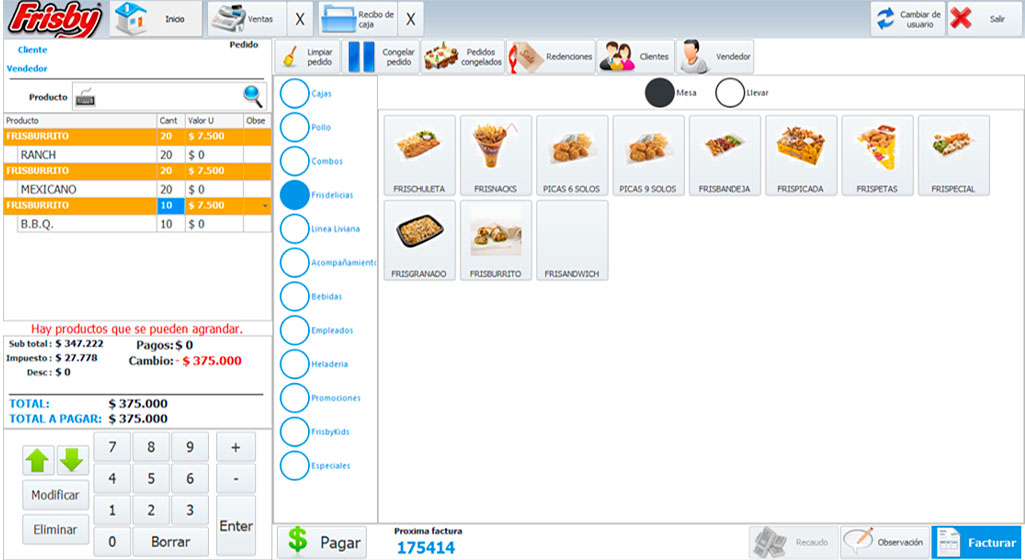
Task: Open dropdown arrow on selected FRISBURRITO row
Action: tap(265, 206)
